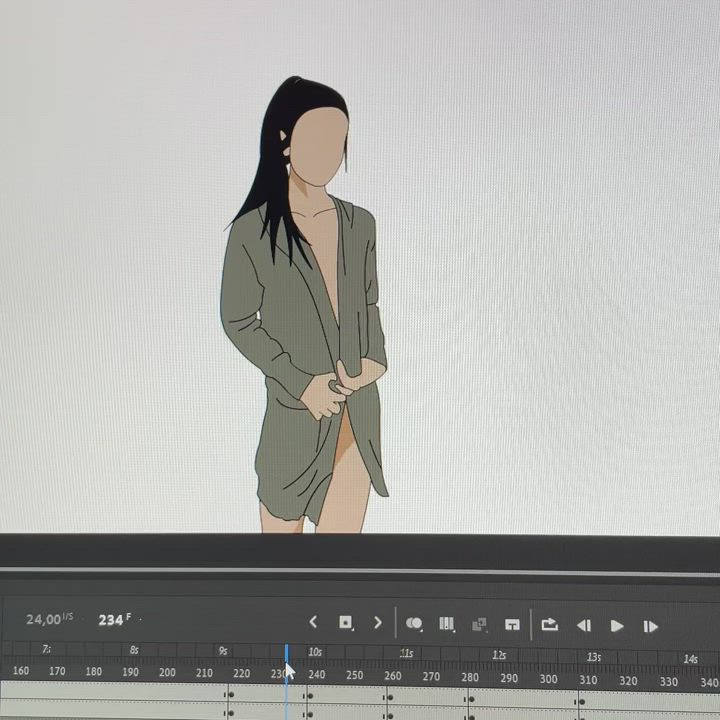Step back one frame
This screenshot has height=720, width=720.
pyautogui.click(x=584, y=625)
